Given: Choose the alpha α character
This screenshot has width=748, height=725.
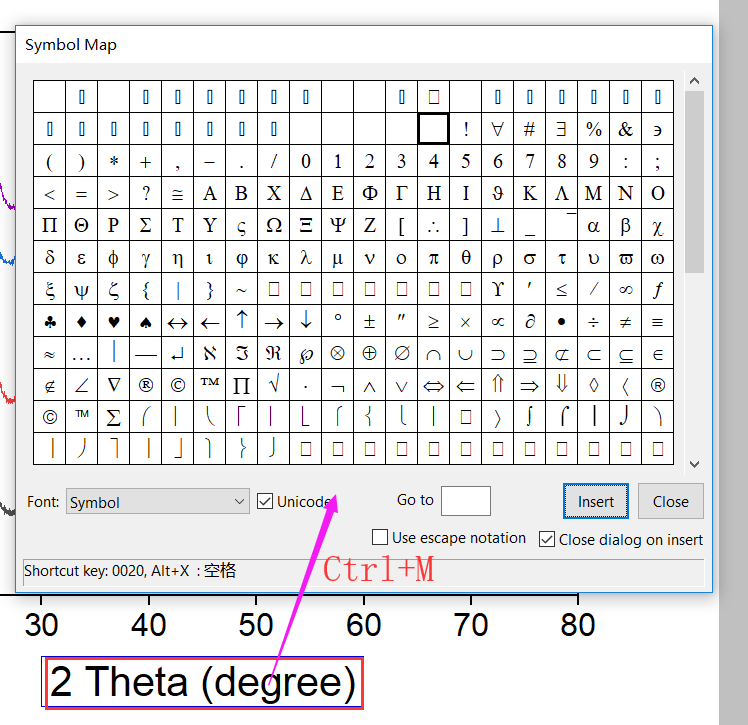Looking at the screenshot, I should 593,225.
